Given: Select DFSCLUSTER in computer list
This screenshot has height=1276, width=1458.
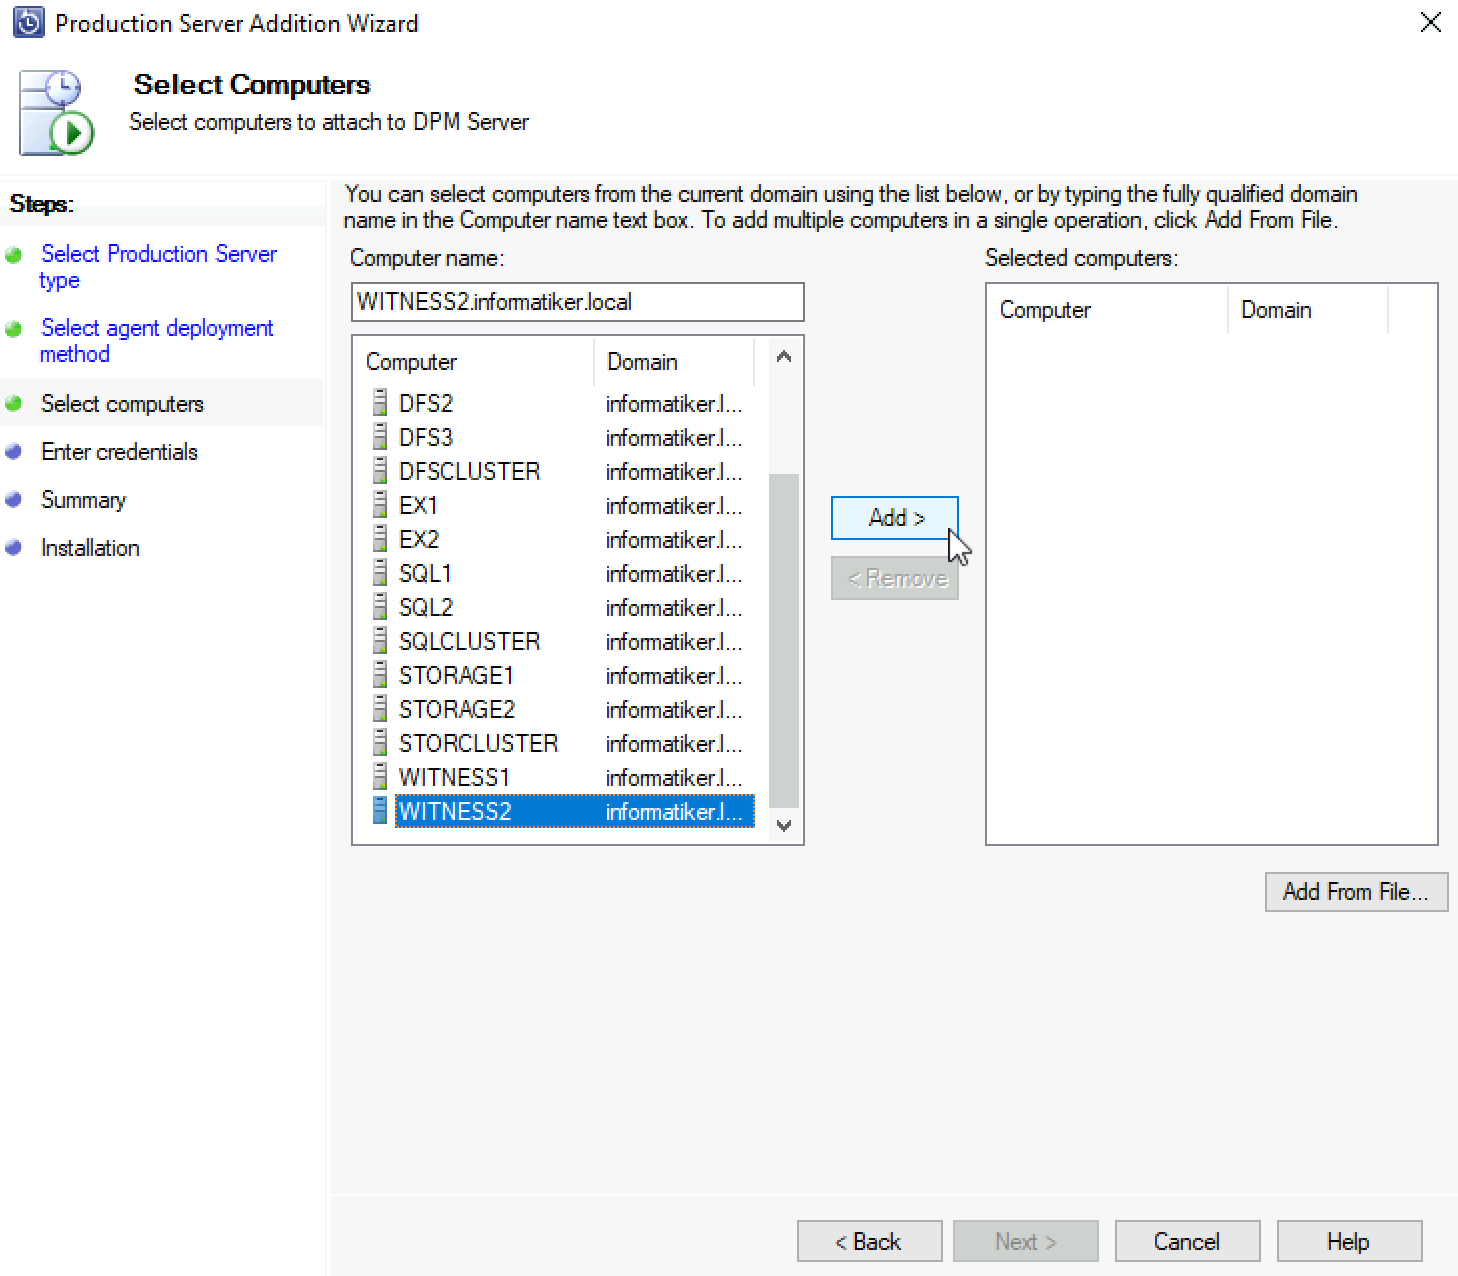Looking at the screenshot, I should tap(561, 471).
